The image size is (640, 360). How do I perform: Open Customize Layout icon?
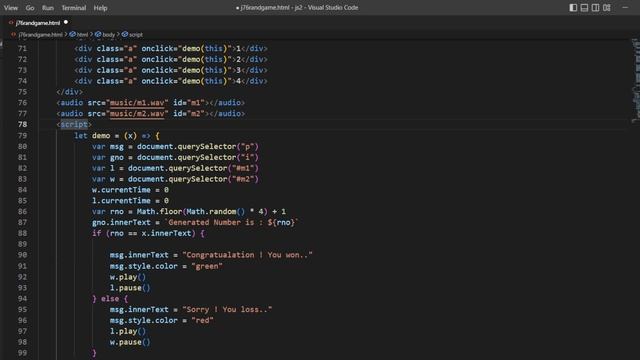607,8
